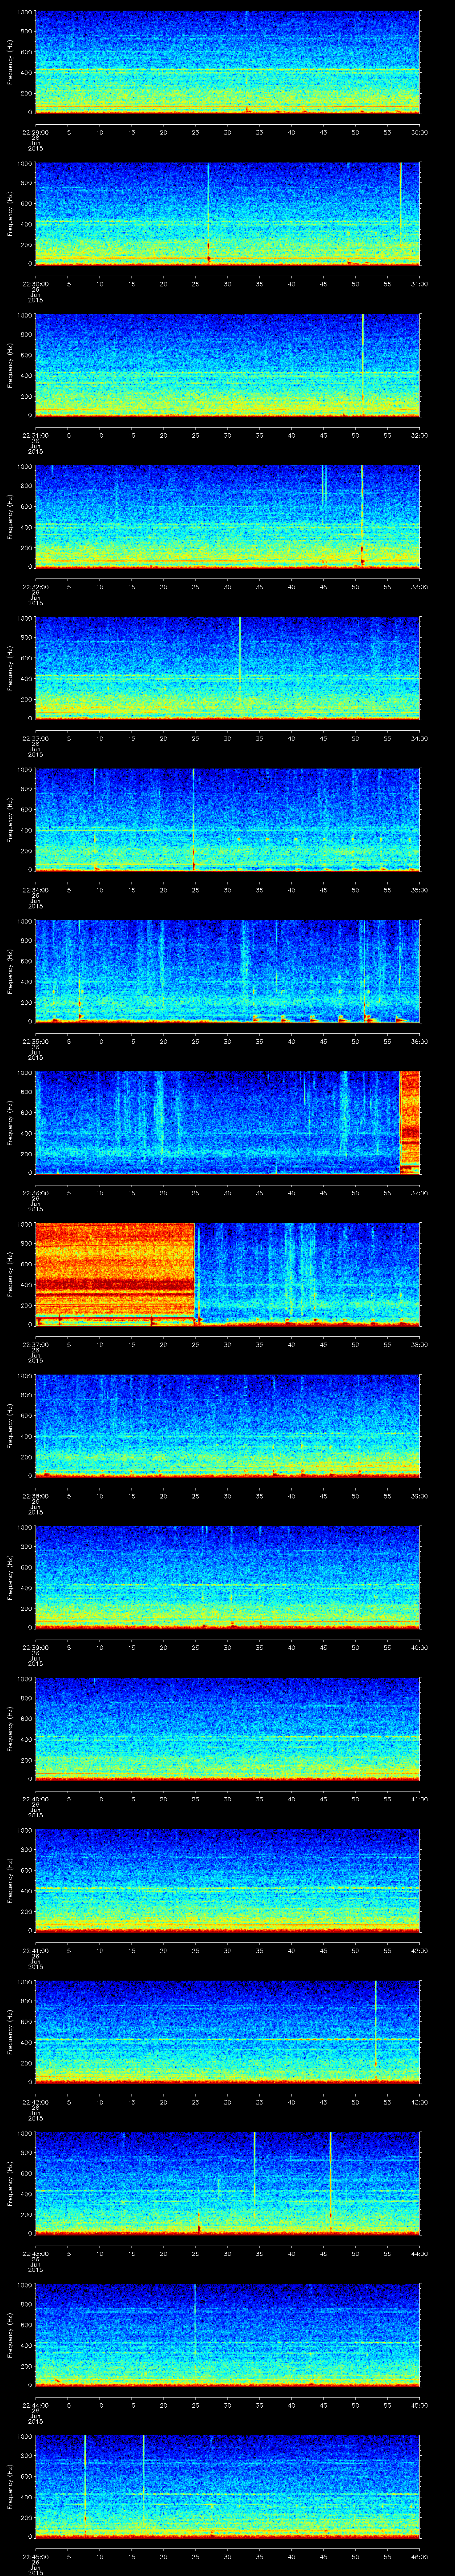Click the vertical spike at 46 seconds in 22:43:00 spectrogram
This screenshot has width=455, height=2576.
click(330, 2170)
